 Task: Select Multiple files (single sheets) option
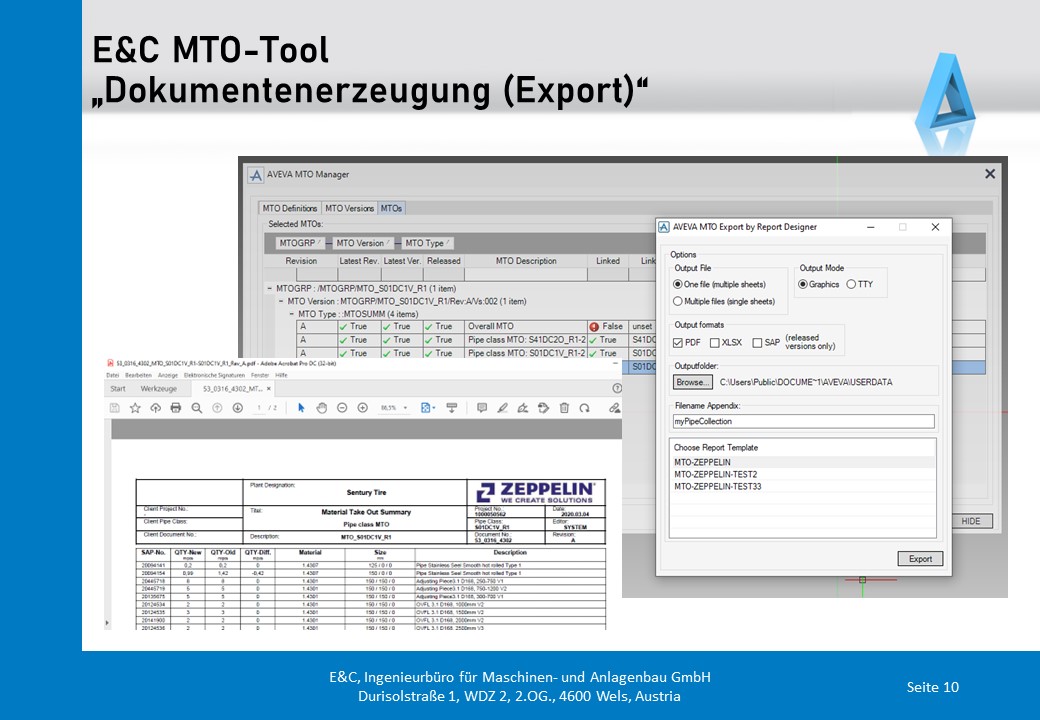pos(678,301)
